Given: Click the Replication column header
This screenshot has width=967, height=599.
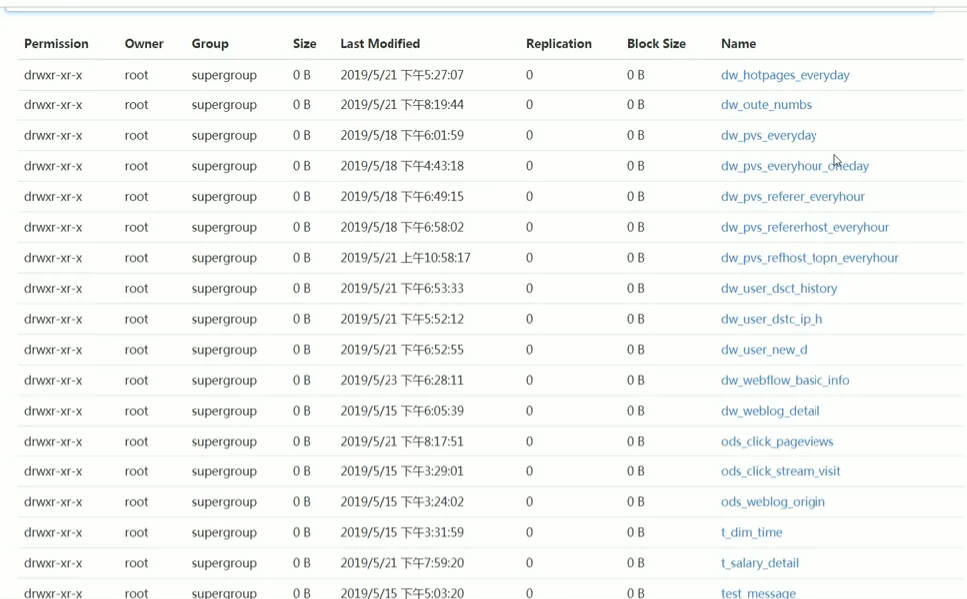Looking at the screenshot, I should (x=559, y=44).
